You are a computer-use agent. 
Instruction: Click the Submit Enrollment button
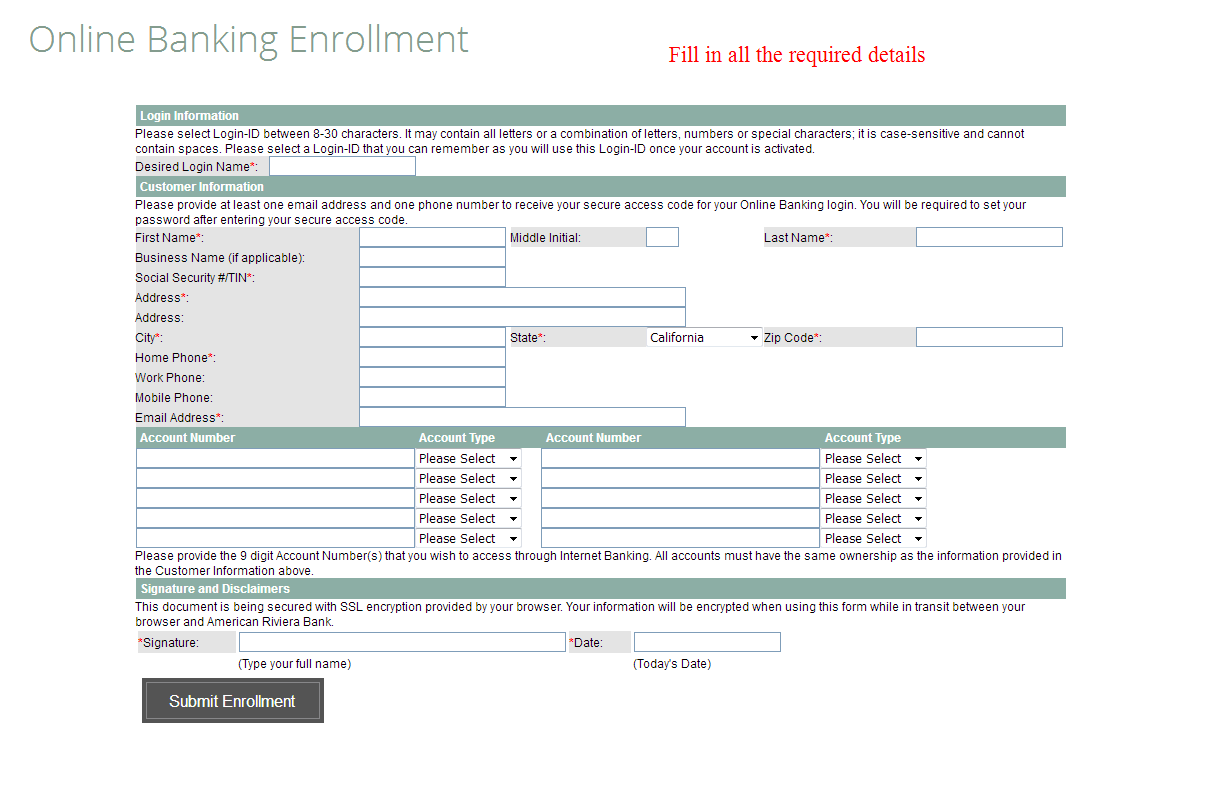[x=232, y=701]
